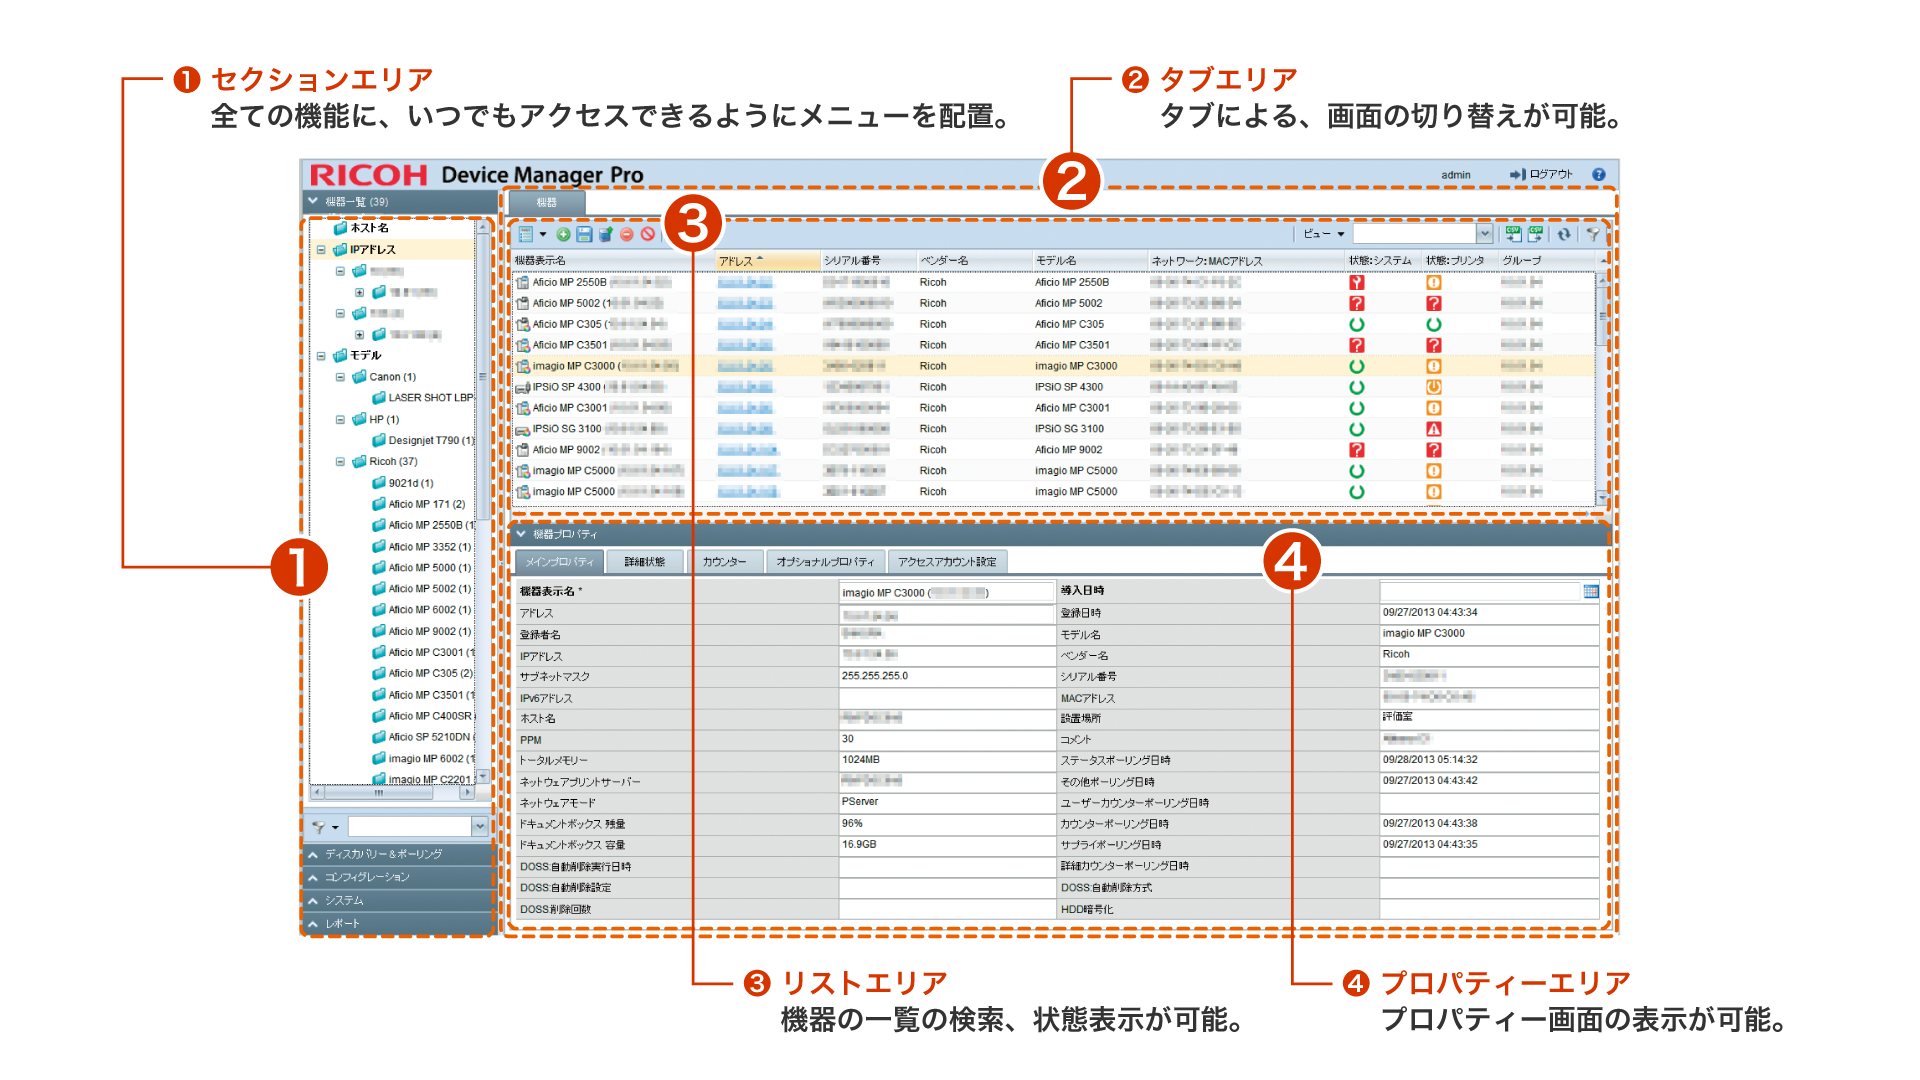This screenshot has height=1080, width=1920.
Task: Save the device list using the floppy disk icon
Action: click(x=585, y=234)
